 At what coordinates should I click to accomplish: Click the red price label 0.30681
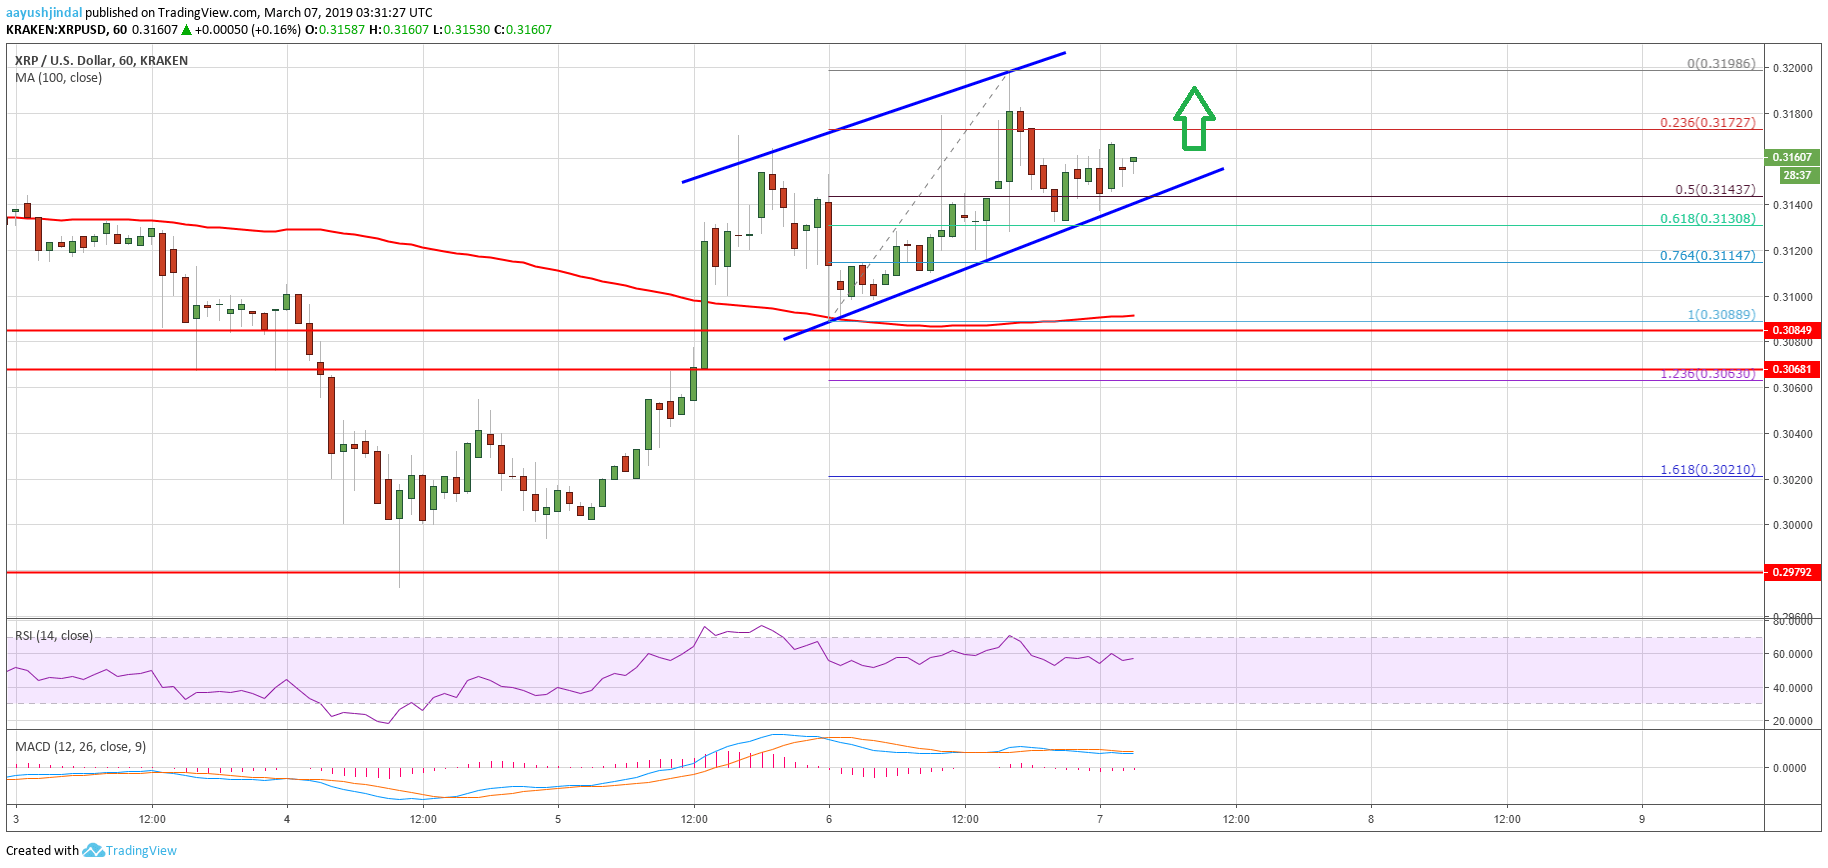[1792, 369]
